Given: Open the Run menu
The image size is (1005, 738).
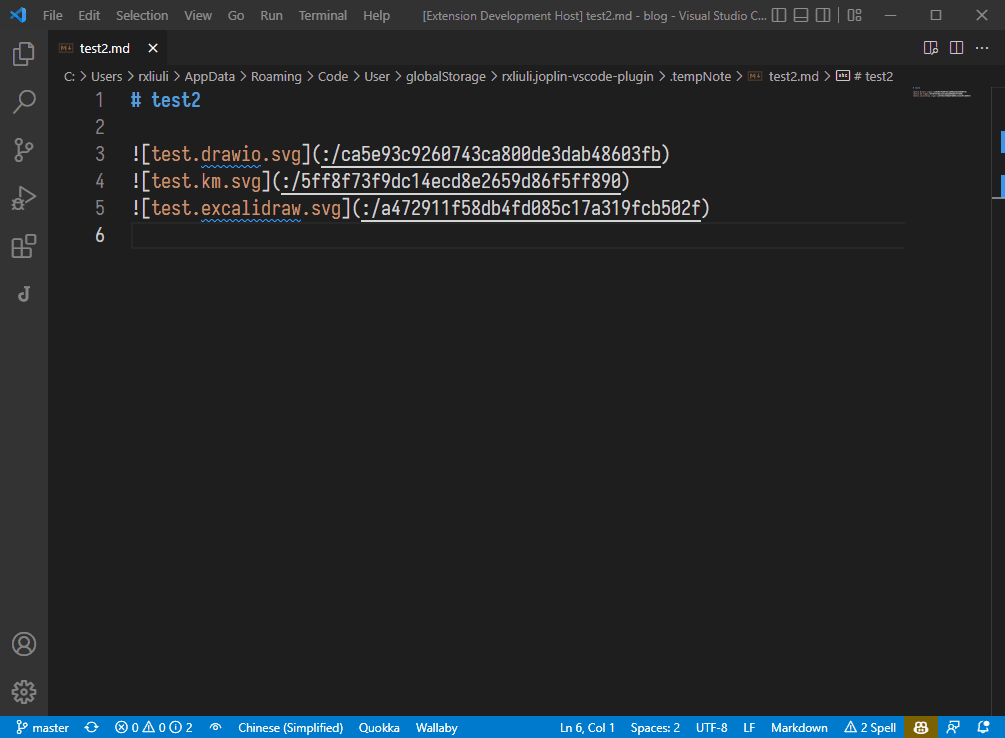Looking at the screenshot, I should pos(271,15).
